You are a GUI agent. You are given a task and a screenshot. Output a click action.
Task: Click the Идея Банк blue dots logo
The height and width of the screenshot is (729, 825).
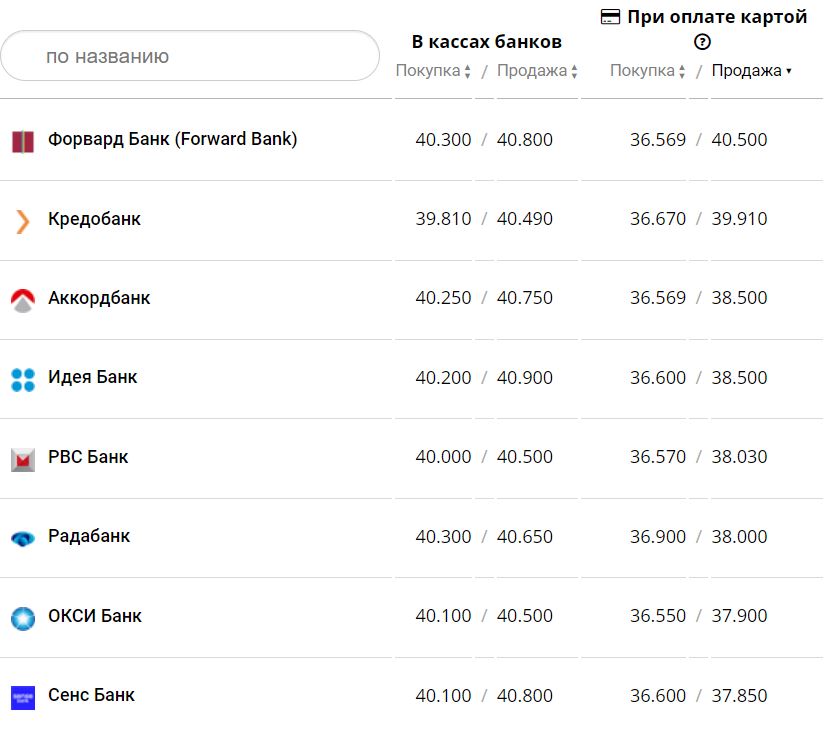tap(22, 379)
